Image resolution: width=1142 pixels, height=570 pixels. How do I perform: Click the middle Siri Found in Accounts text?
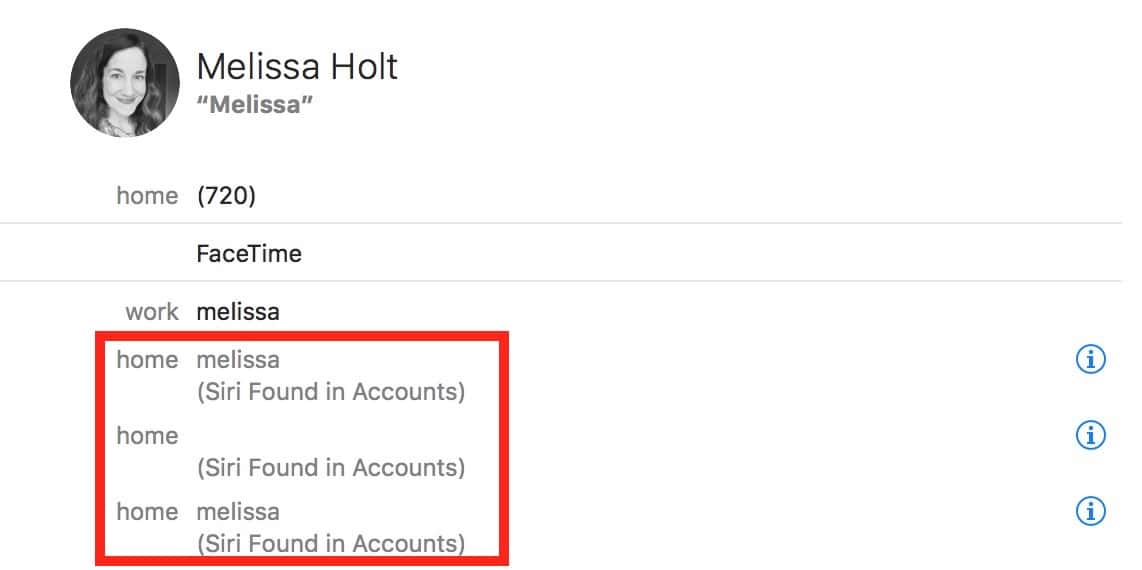tap(331, 467)
